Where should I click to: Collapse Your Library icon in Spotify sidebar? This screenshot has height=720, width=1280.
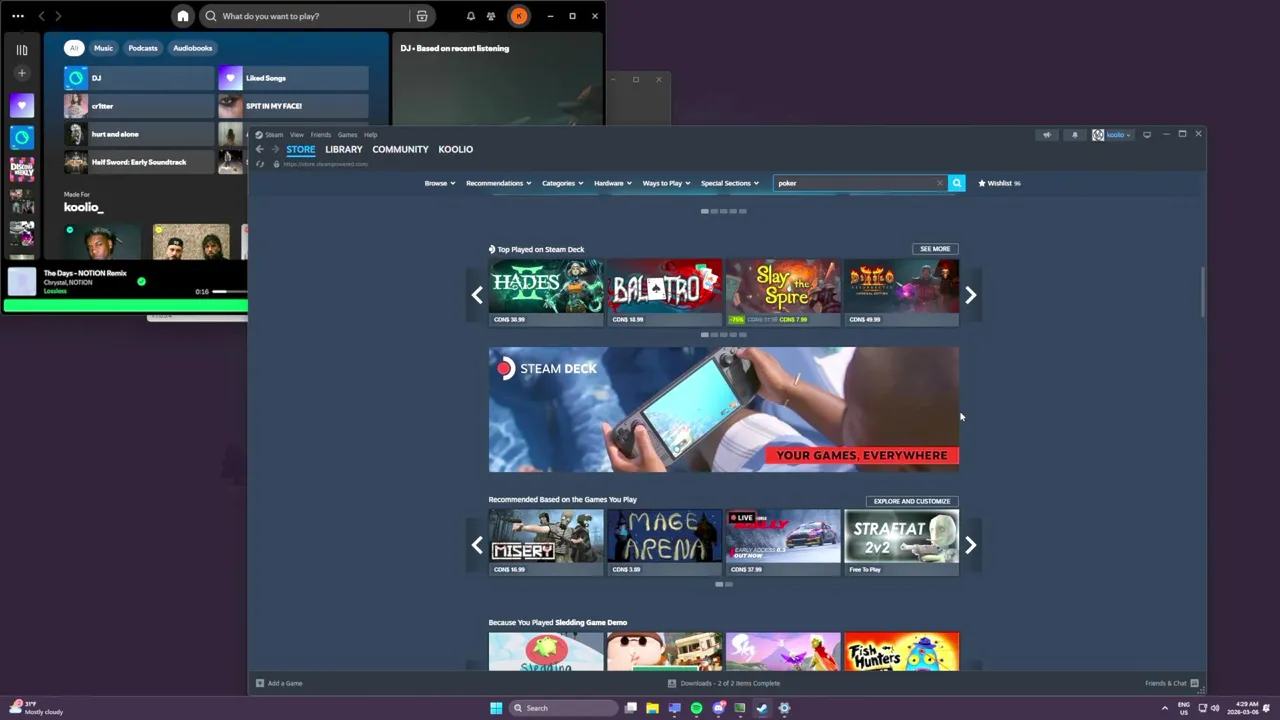click(22, 49)
